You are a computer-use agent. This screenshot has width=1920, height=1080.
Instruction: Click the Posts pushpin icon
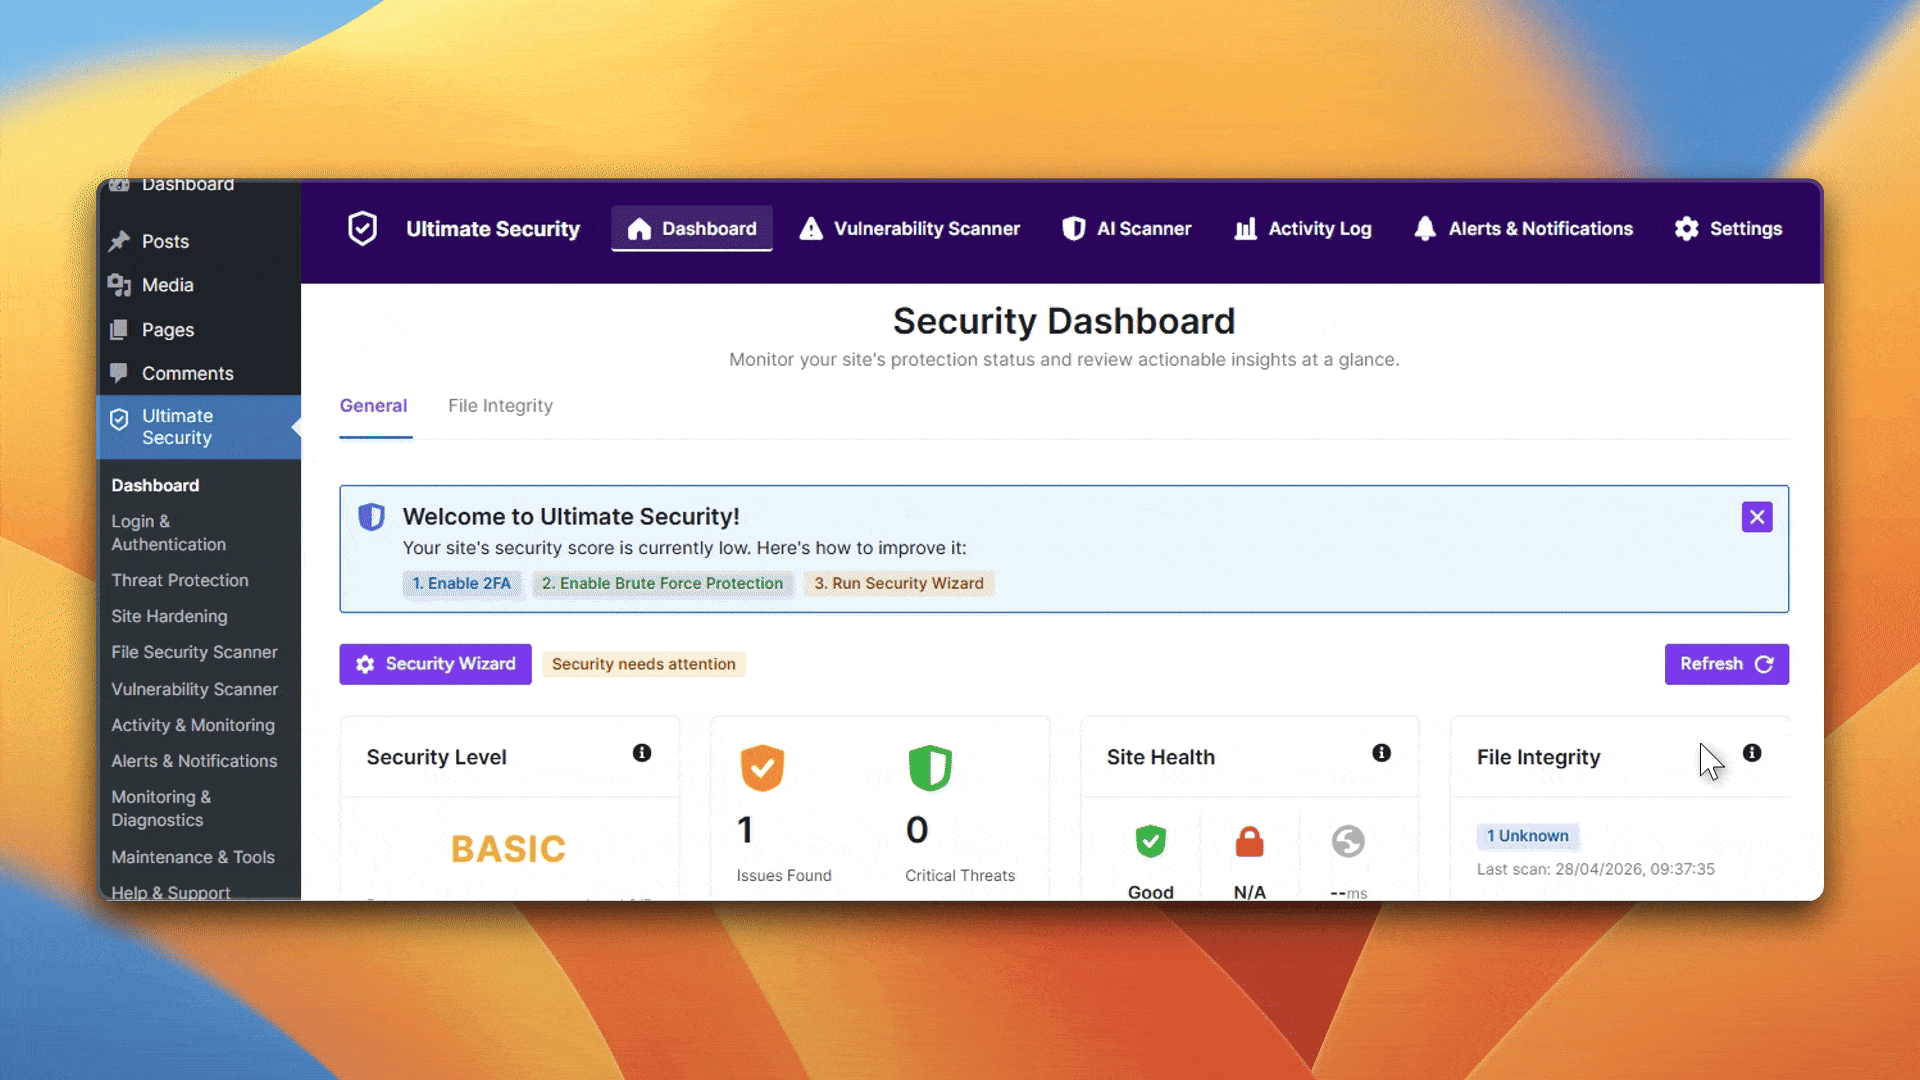click(119, 241)
